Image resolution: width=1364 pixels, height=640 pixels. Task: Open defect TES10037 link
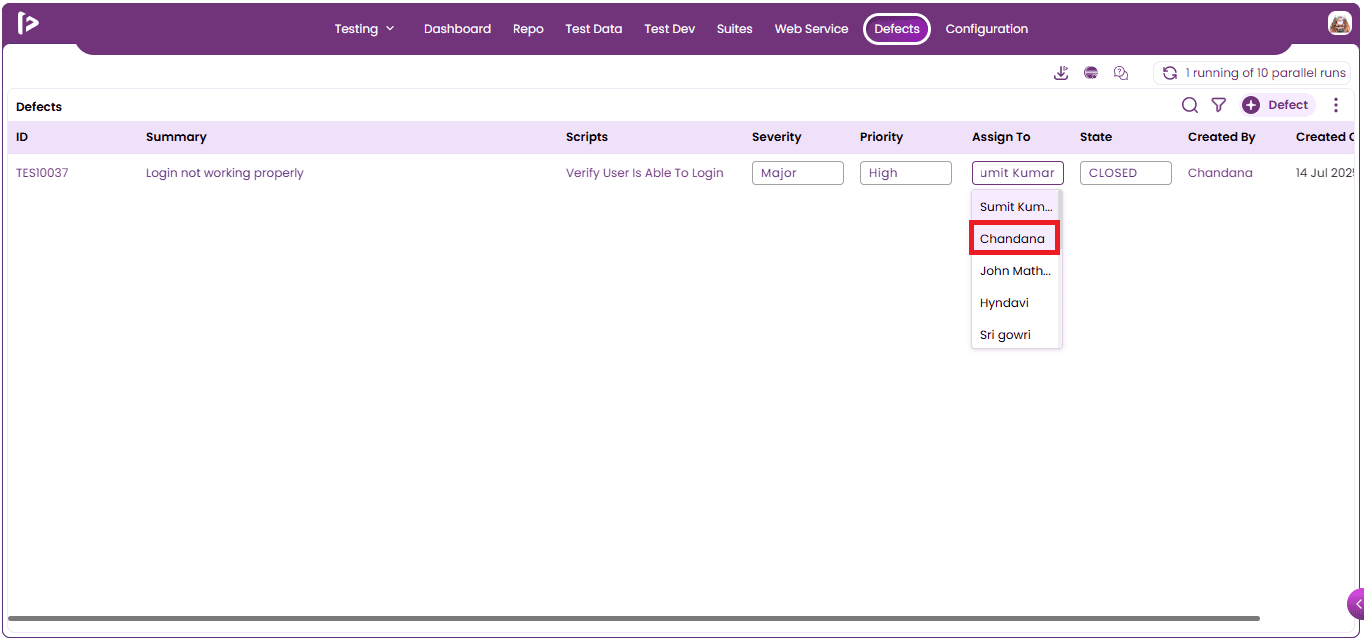point(42,173)
